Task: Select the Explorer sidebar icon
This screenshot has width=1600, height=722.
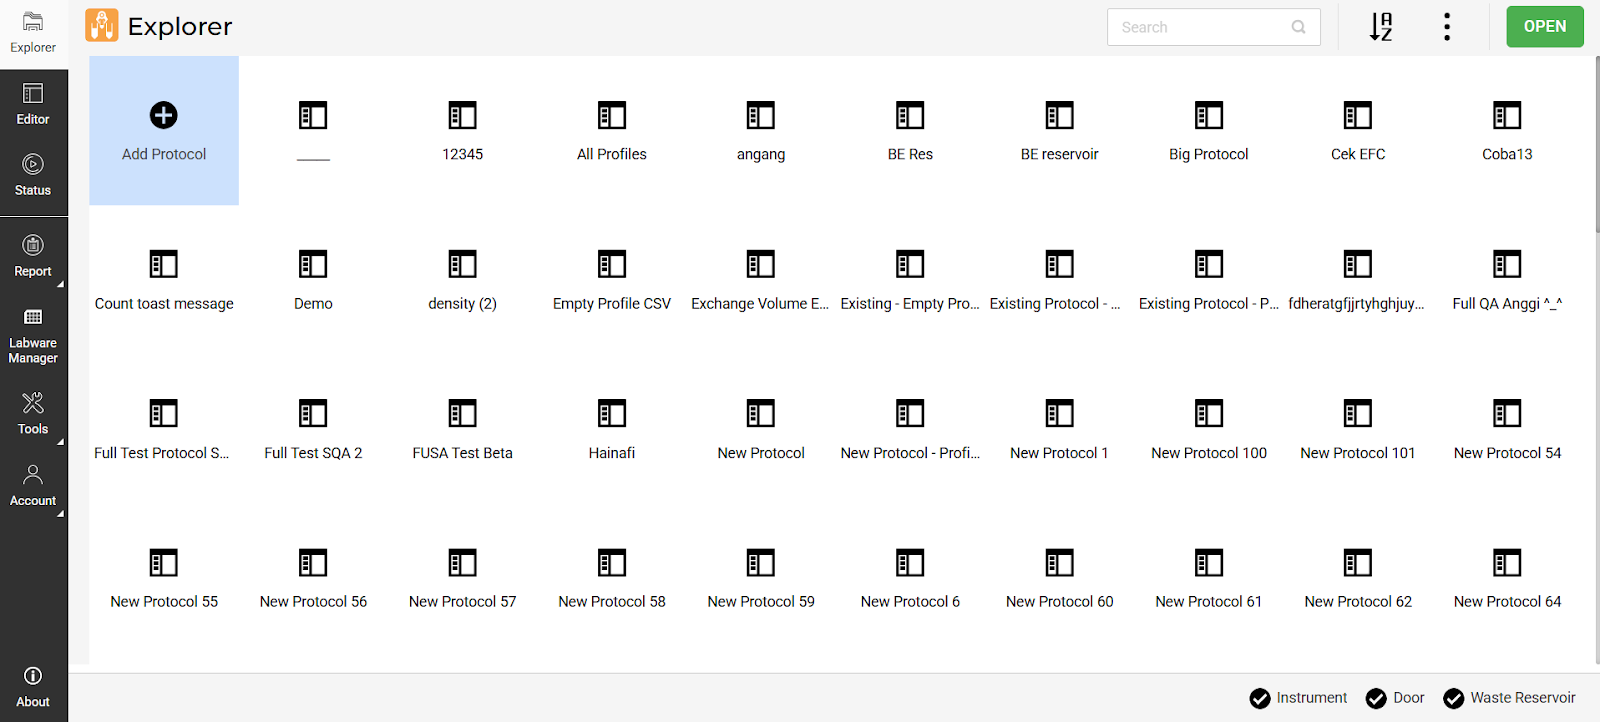Action: (x=33, y=22)
